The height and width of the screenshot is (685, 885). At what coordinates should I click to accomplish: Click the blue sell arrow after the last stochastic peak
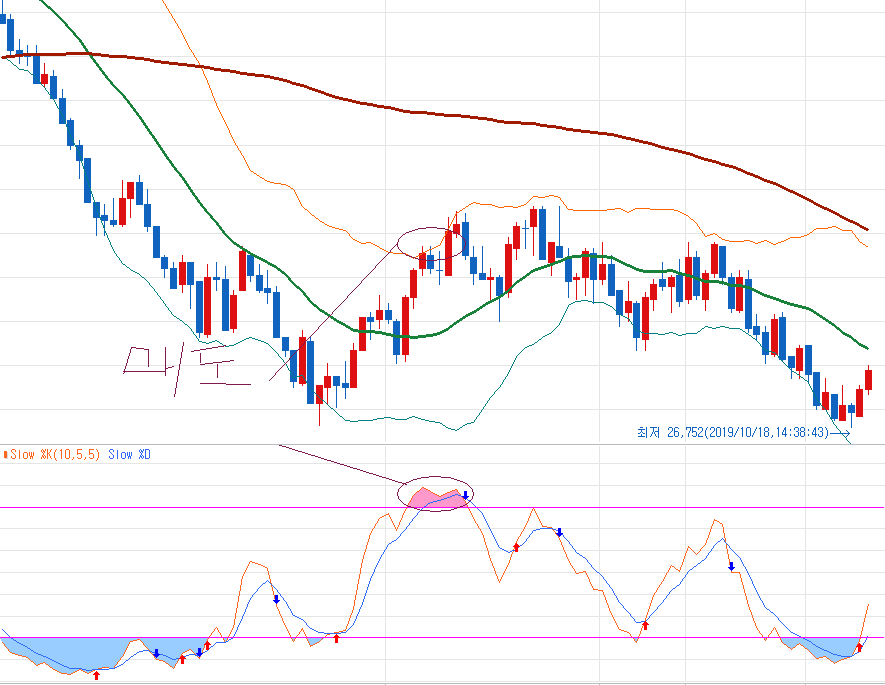click(731, 567)
